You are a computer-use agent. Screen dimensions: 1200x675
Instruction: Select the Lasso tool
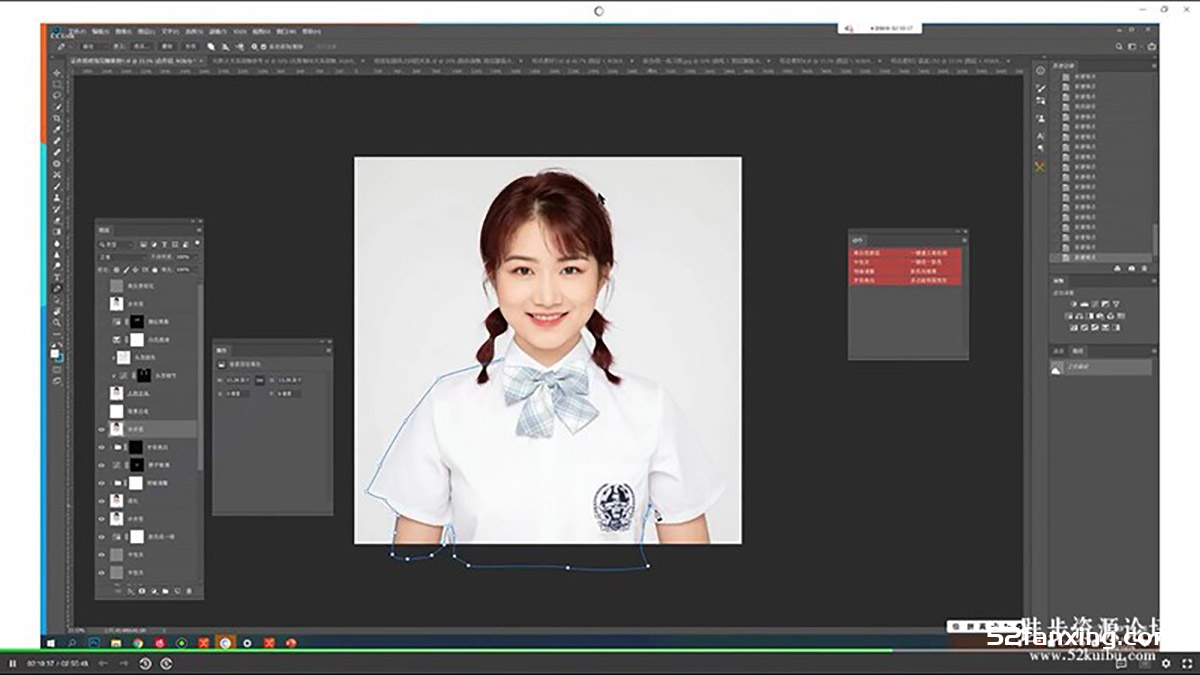pos(57,96)
